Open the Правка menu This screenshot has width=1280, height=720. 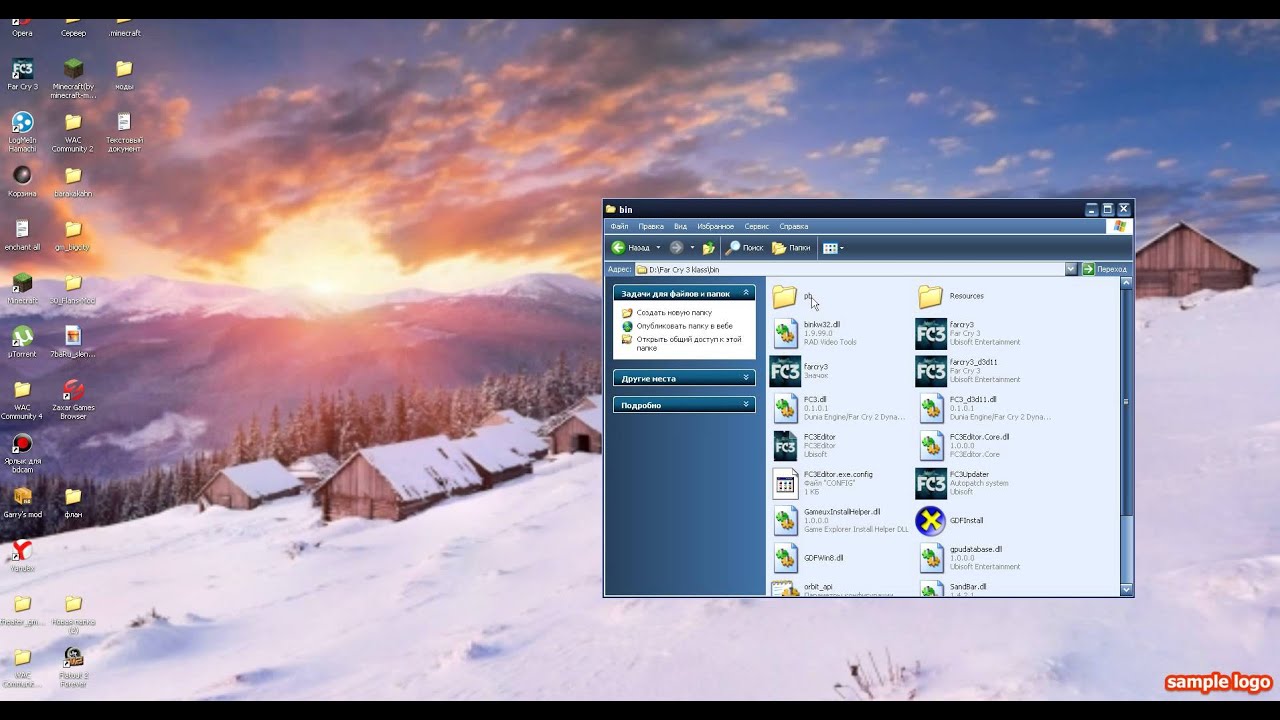(x=650, y=226)
